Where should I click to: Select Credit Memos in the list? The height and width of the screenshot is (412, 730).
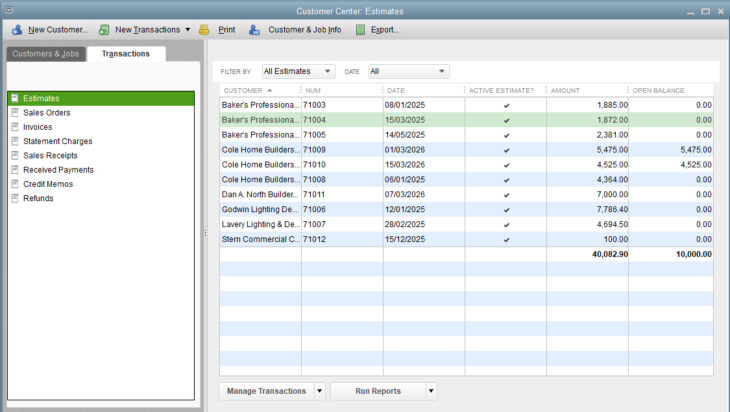101,184
